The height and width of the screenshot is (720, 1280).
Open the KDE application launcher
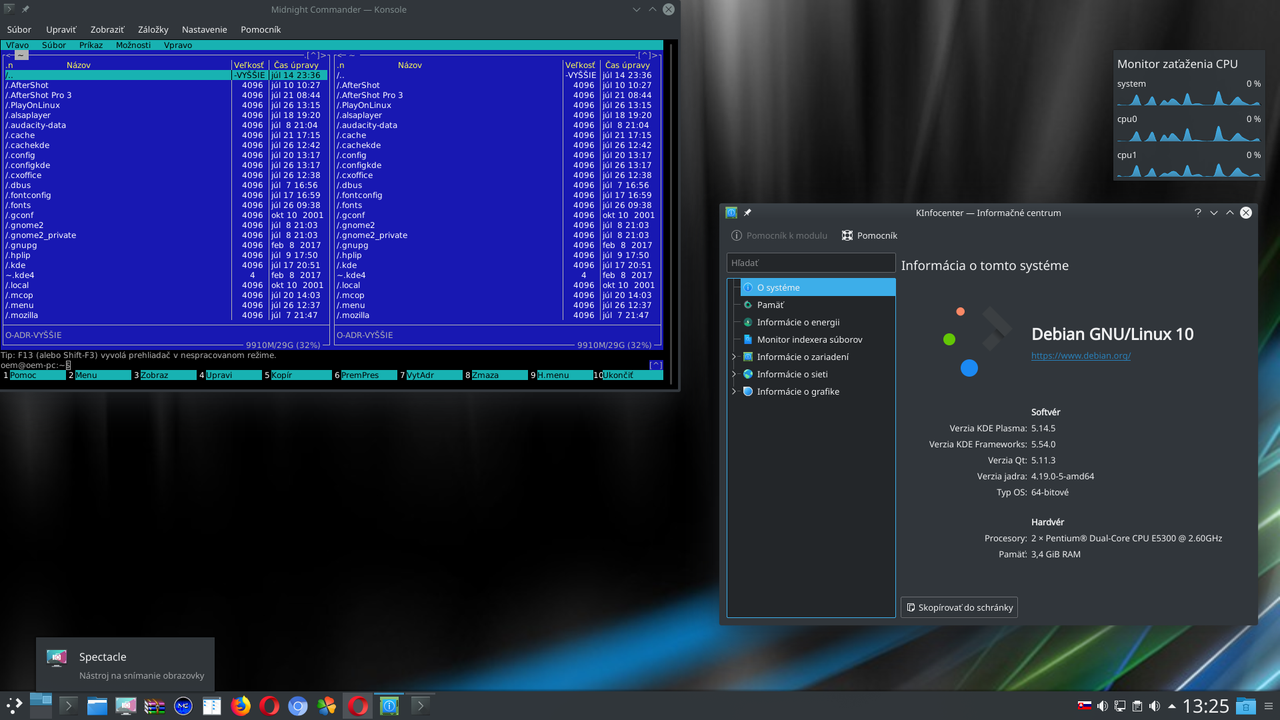coord(14,706)
